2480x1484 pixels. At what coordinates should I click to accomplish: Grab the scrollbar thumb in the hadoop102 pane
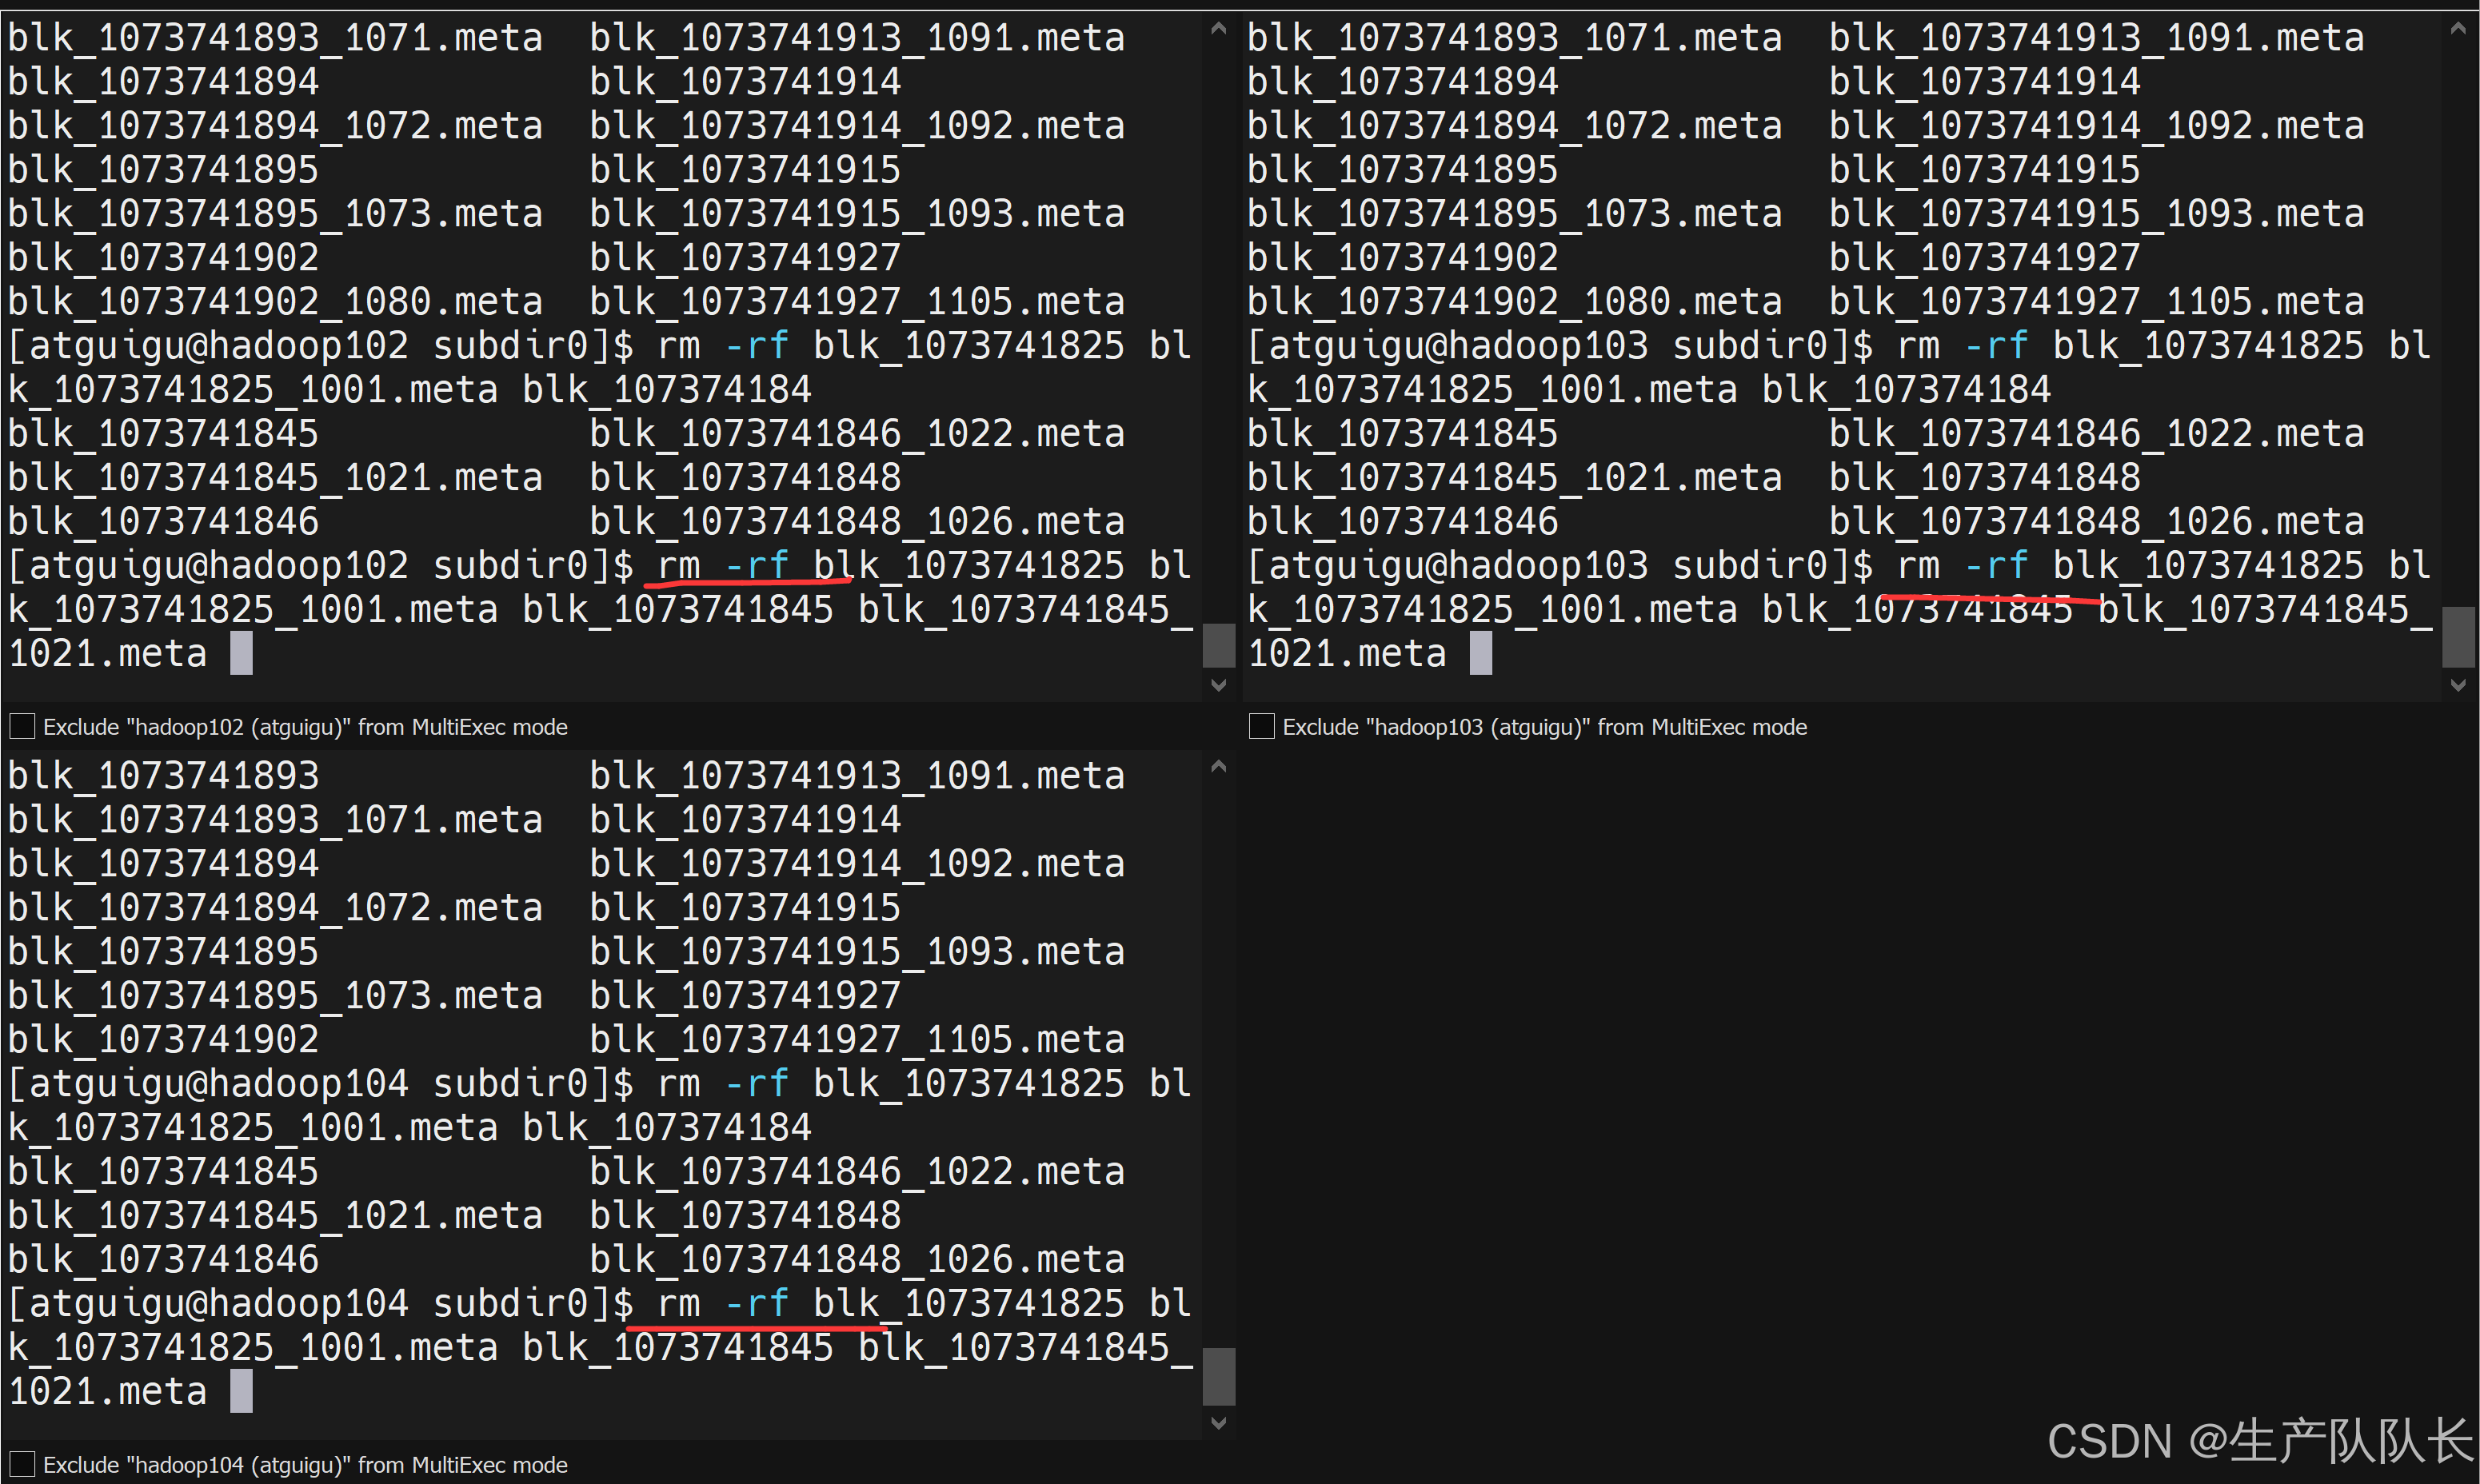(1218, 645)
